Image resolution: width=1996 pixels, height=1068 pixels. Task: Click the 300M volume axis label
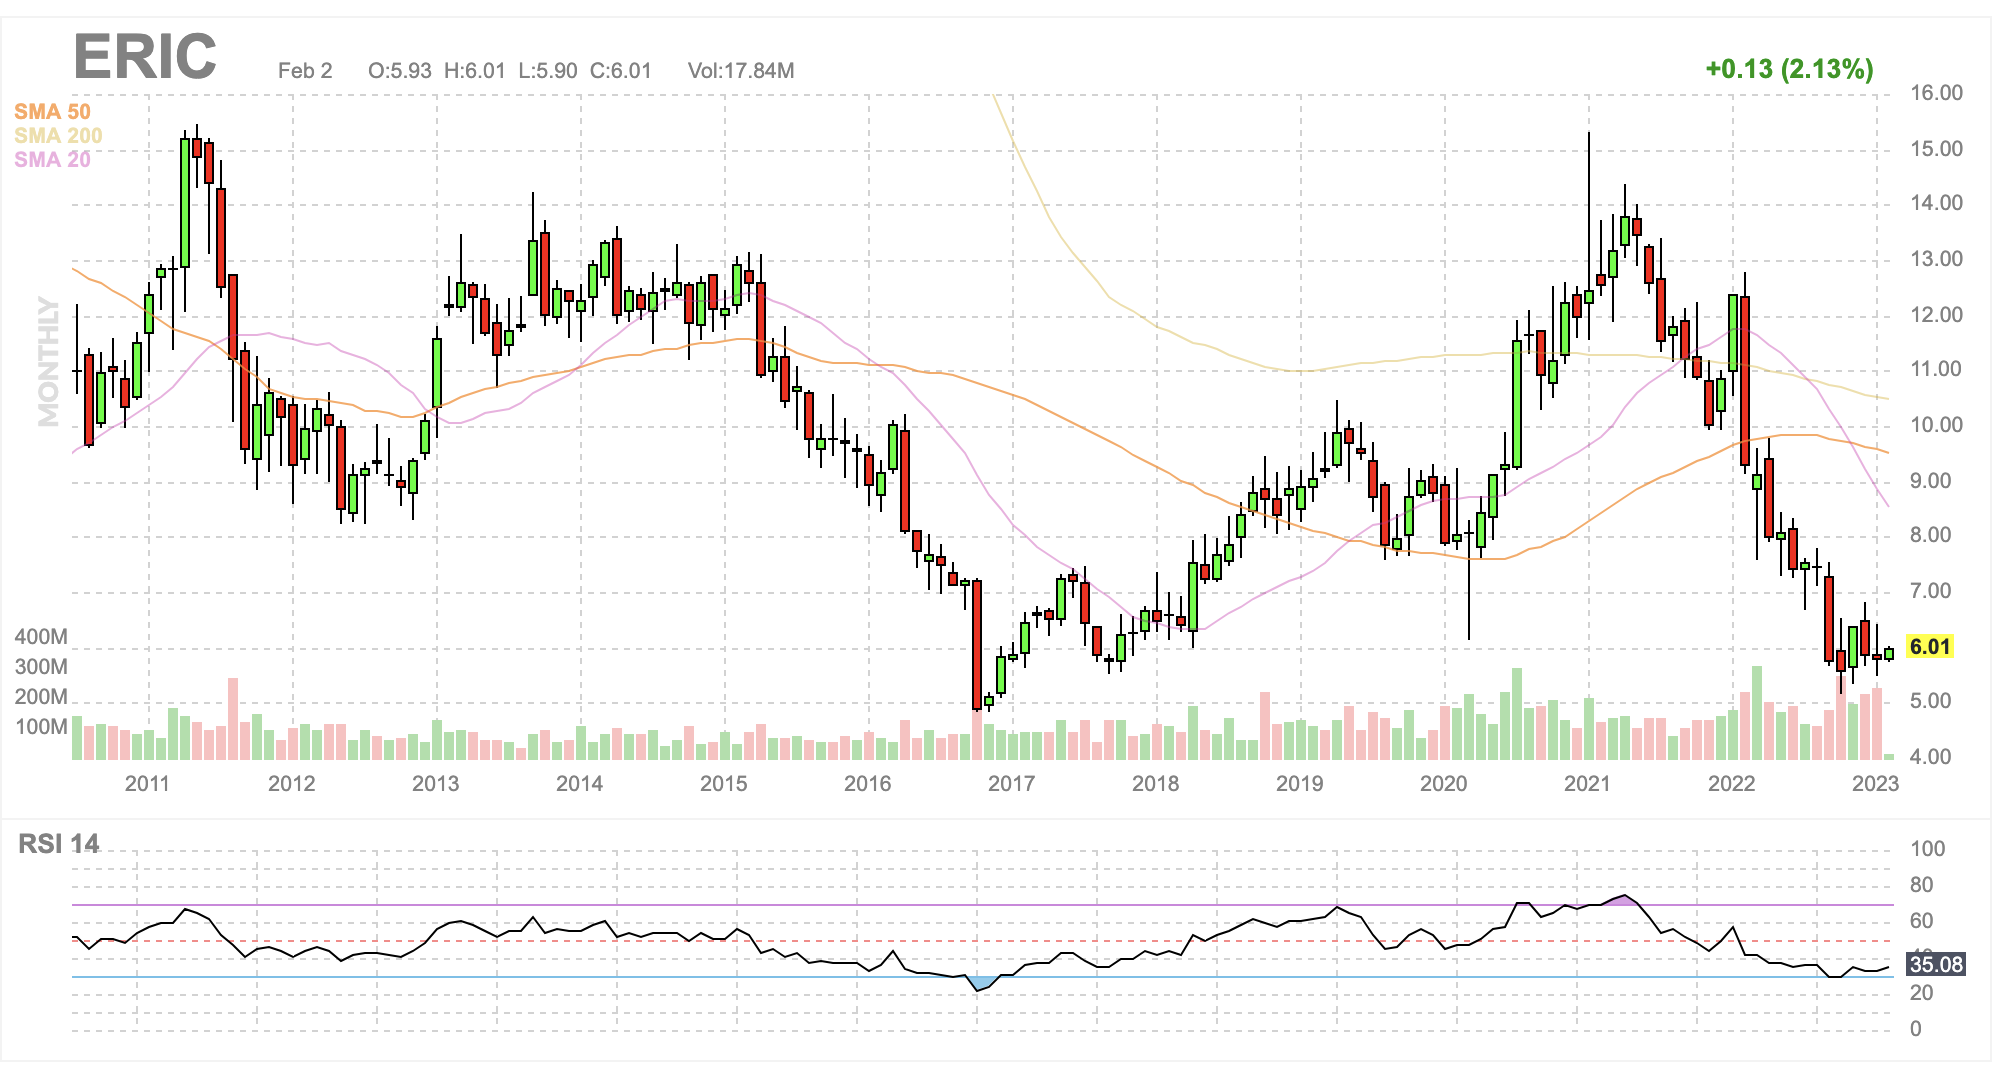click(41, 667)
